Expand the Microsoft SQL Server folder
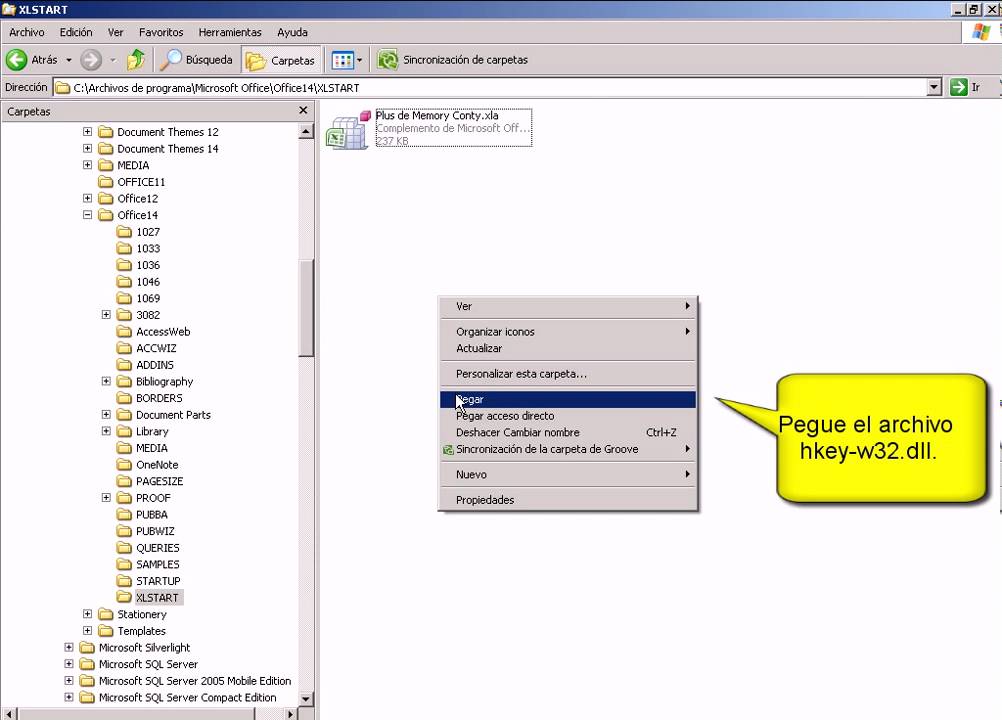Image resolution: width=1002 pixels, height=720 pixels. coord(69,664)
